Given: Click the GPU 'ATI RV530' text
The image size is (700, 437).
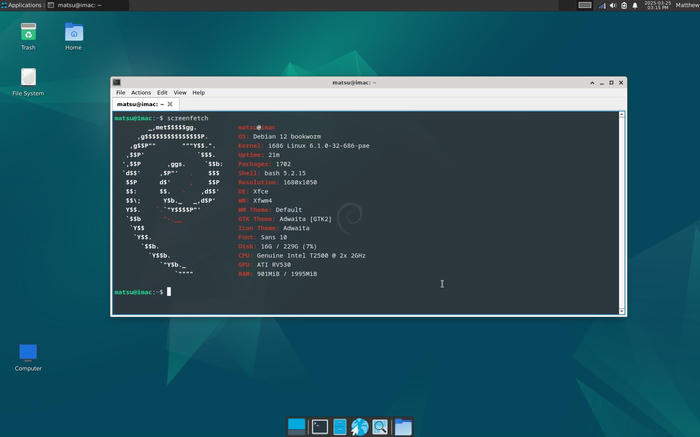Looking at the screenshot, I should tap(274, 265).
